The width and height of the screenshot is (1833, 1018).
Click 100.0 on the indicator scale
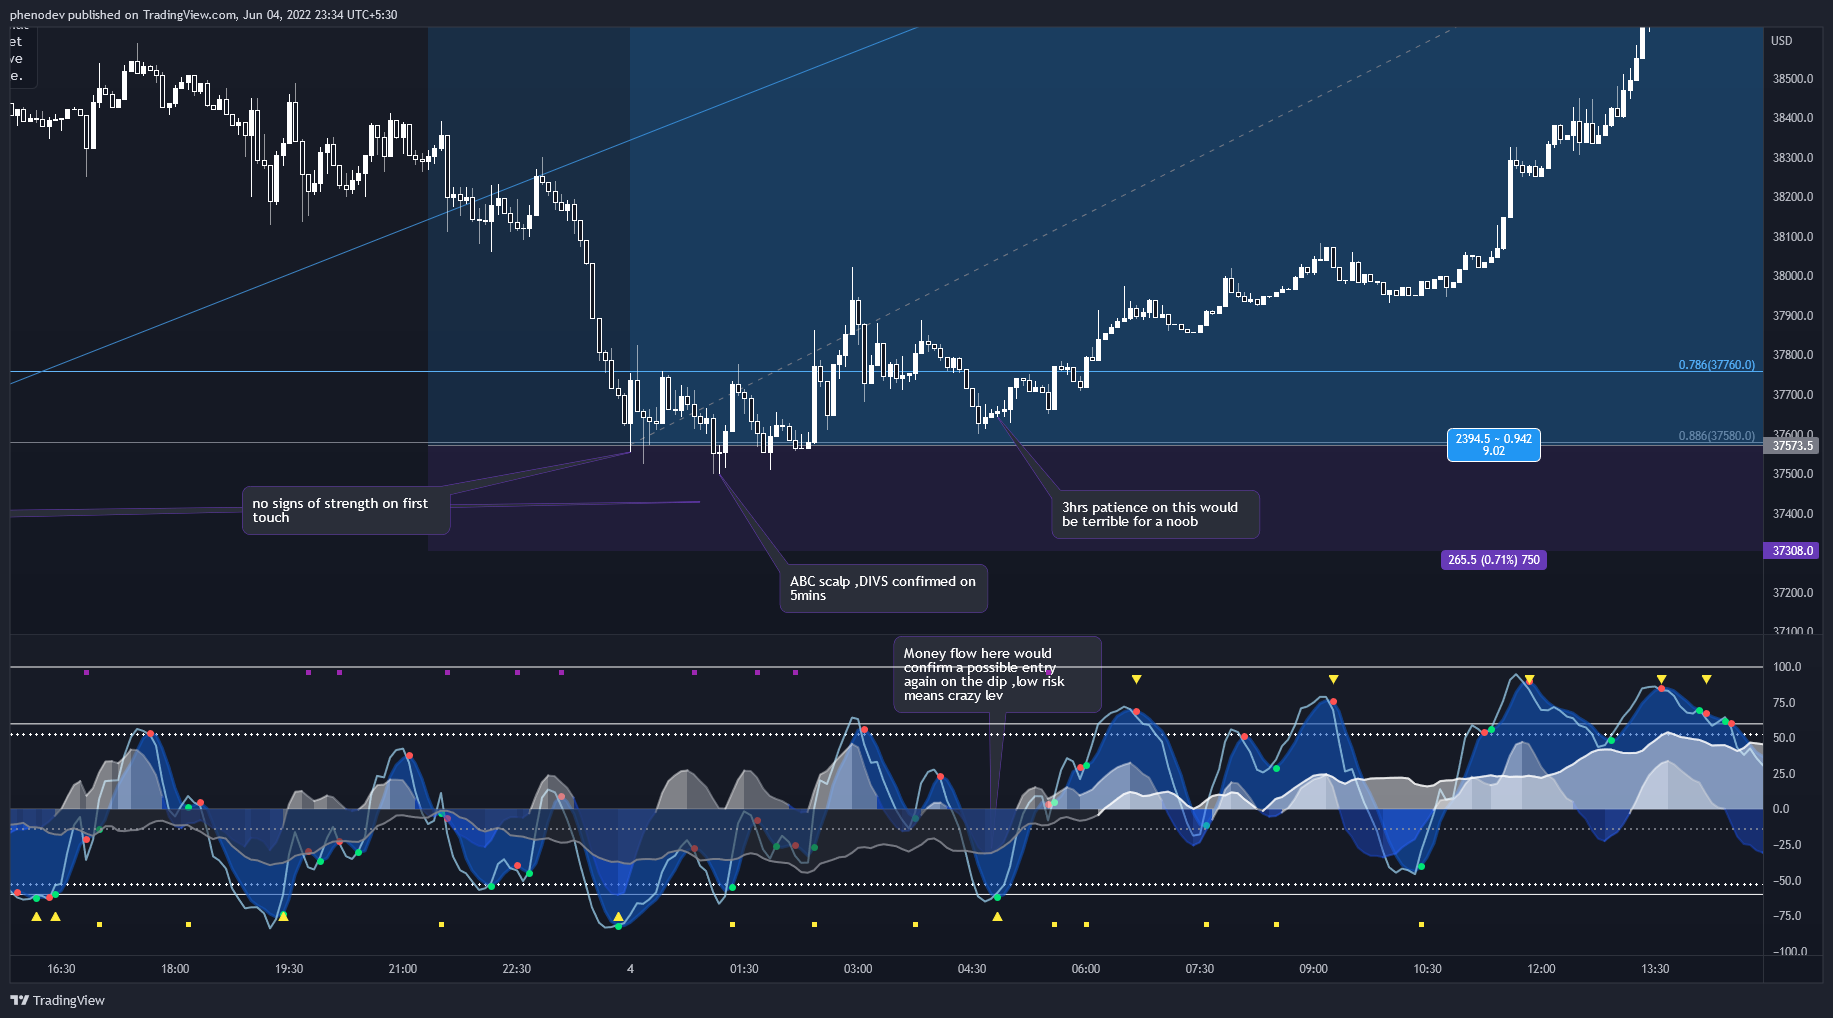click(x=1787, y=667)
